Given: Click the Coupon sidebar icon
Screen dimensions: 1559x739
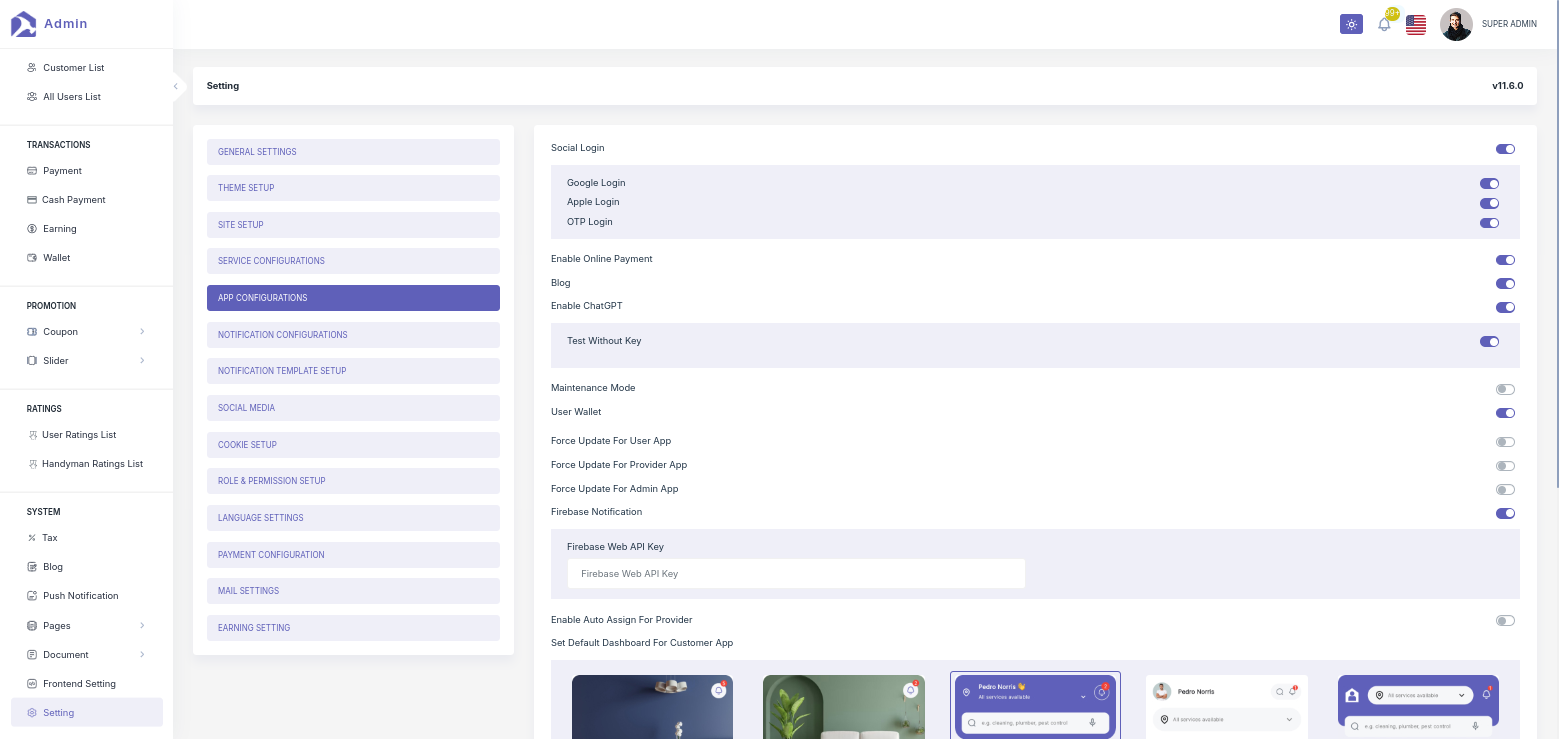Looking at the screenshot, I should click(32, 332).
